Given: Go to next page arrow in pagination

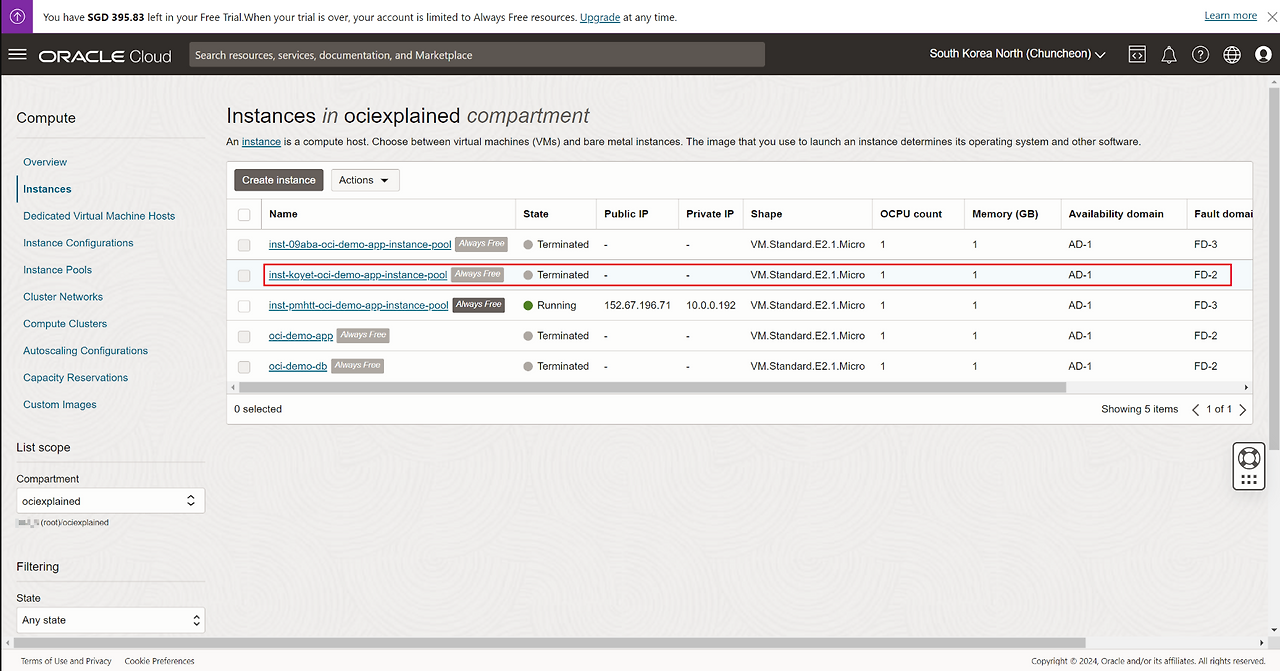Looking at the screenshot, I should [1243, 410].
